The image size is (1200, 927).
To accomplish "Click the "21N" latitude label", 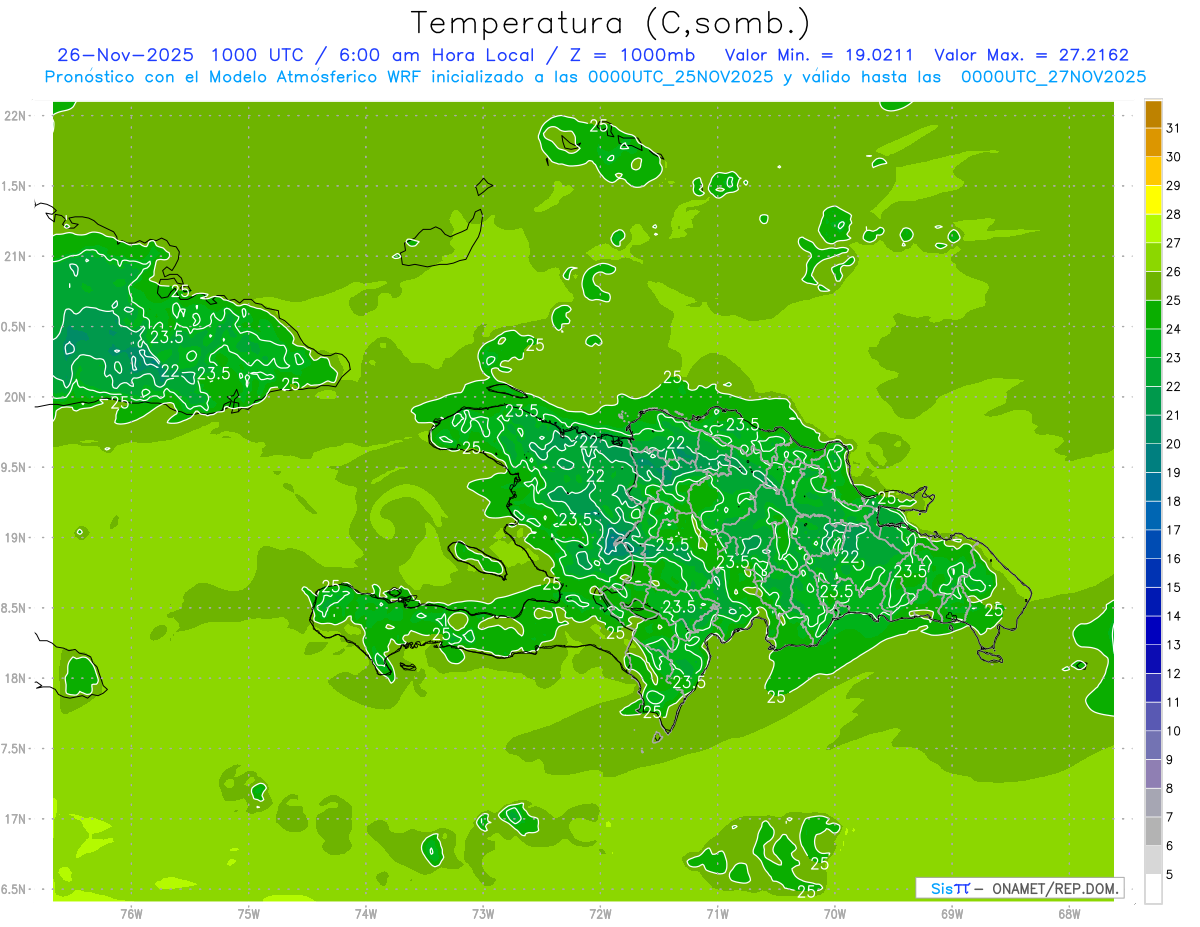I will point(14,256).
